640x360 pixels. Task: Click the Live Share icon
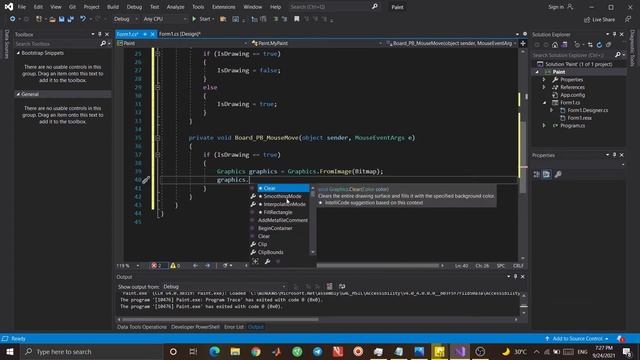click(587, 20)
